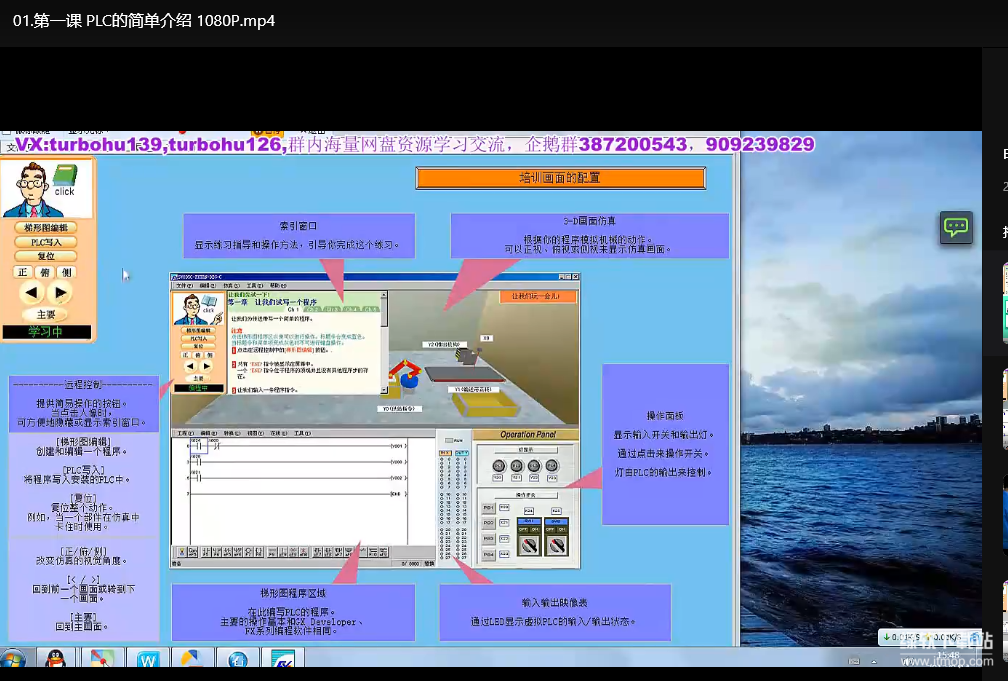This screenshot has width=1008, height=681.
Task: Click the 复位 reset button
Action: pyautogui.click(x=46, y=256)
